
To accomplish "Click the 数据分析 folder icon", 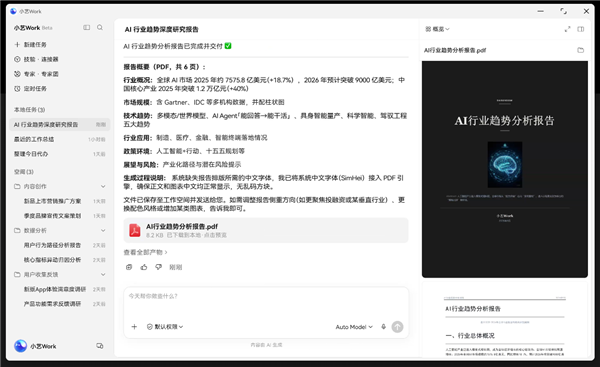I will click(17, 230).
